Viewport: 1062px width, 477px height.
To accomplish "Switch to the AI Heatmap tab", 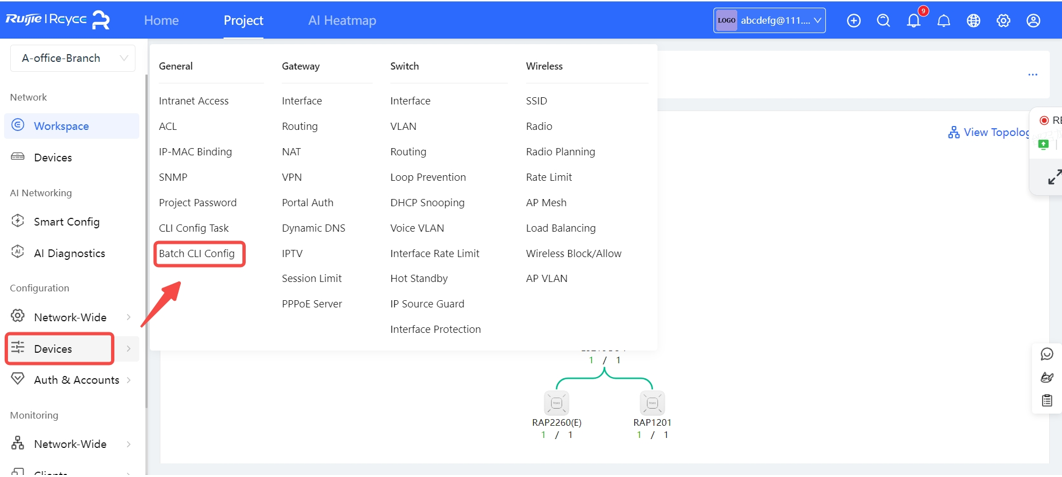I will tap(342, 20).
